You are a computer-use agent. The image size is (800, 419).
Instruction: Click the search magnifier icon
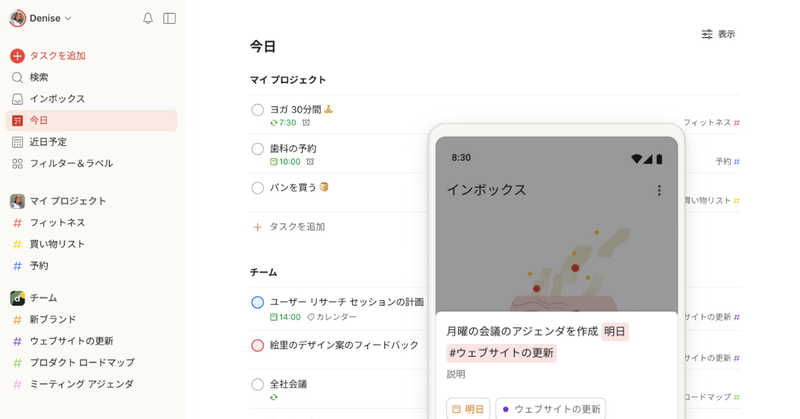tap(17, 78)
